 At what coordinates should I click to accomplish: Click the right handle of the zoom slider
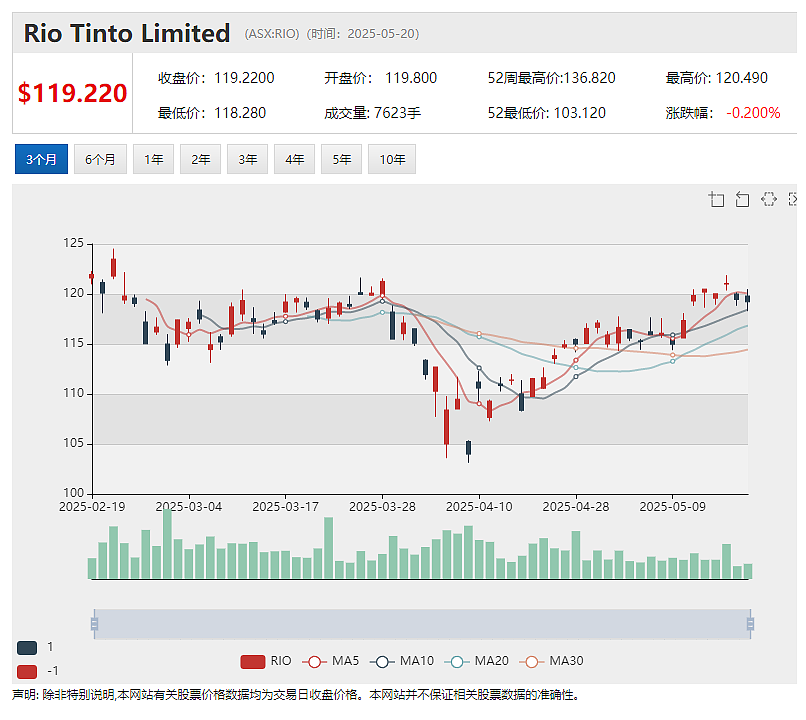tap(750, 624)
